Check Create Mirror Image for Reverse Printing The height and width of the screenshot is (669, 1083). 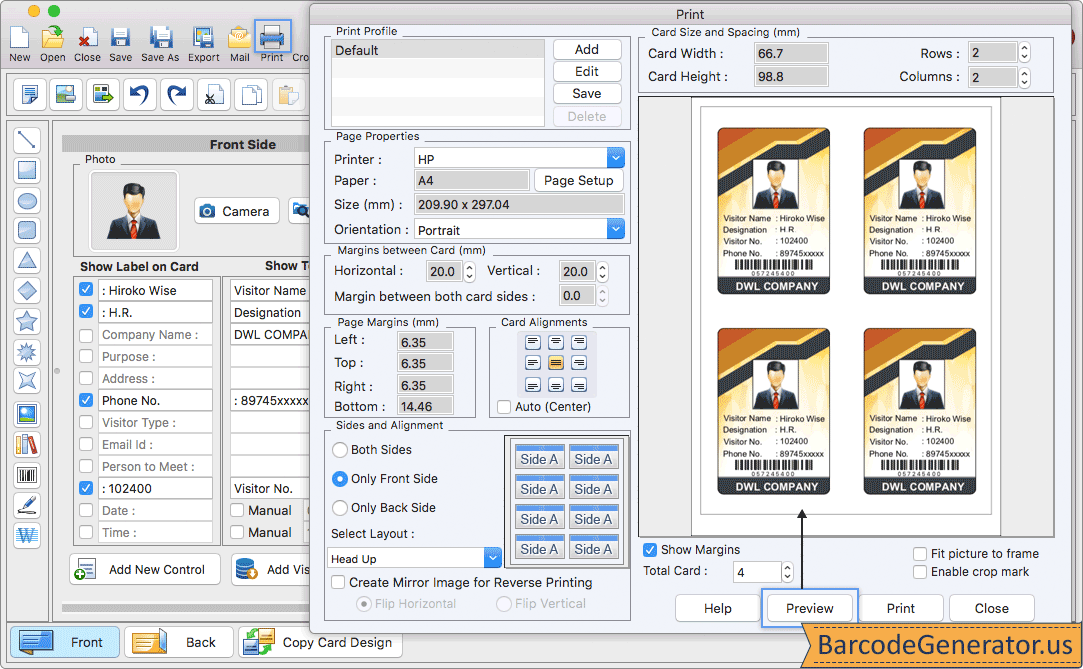tap(338, 582)
